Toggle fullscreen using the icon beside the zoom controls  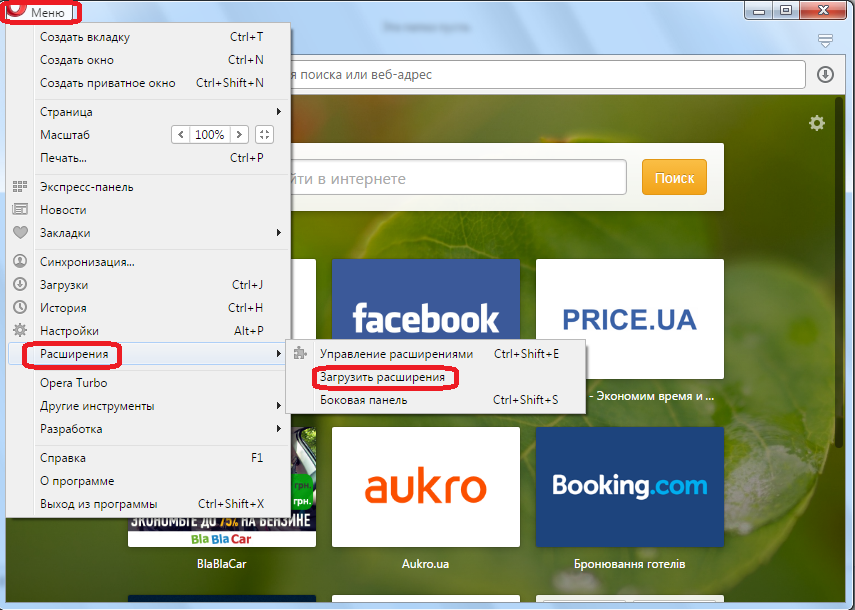(264, 134)
